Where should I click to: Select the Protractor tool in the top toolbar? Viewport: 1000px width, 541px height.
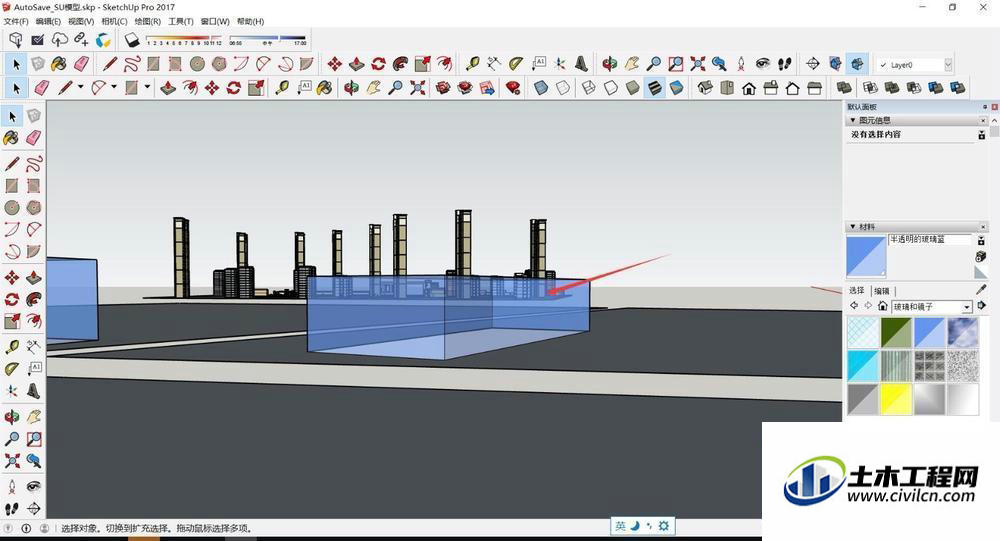coord(515,64)
